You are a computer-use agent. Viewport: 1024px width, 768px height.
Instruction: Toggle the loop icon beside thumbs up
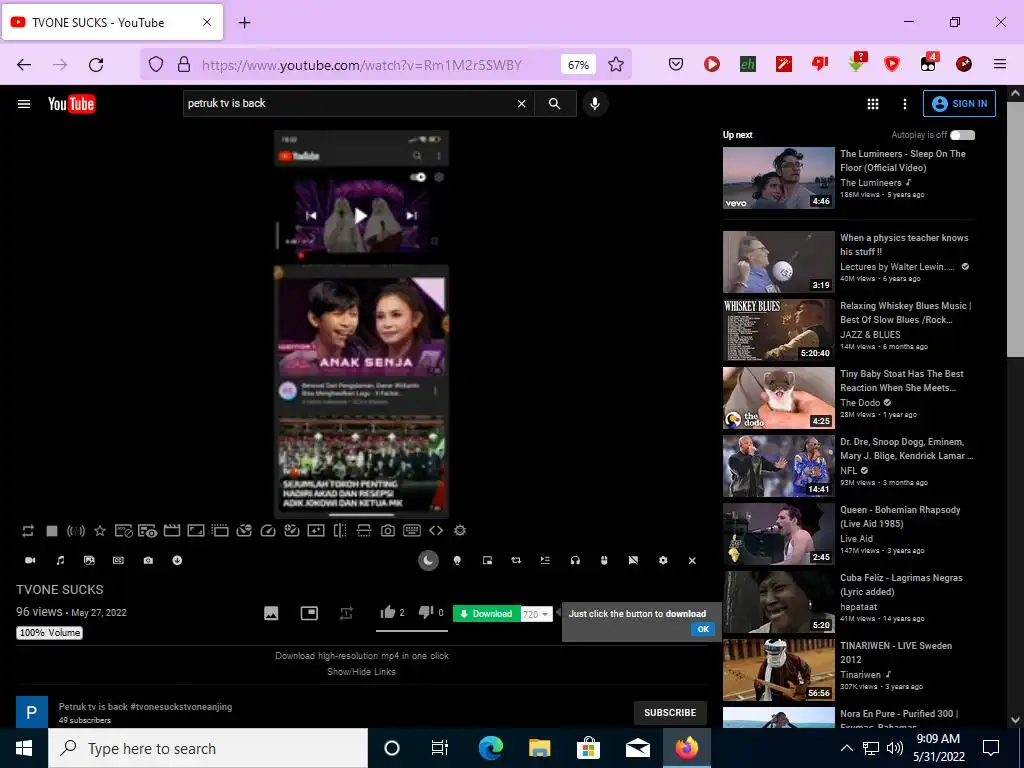click(346, 613)
